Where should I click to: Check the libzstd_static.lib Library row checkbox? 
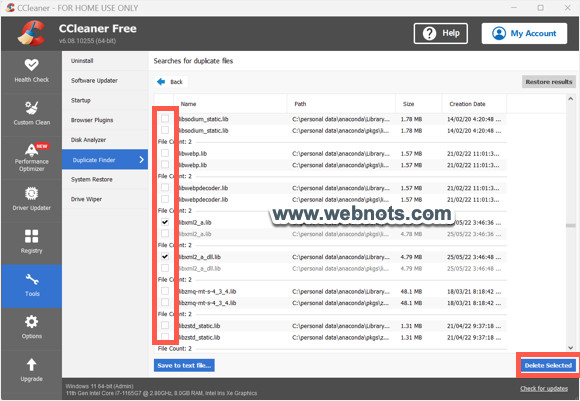click(x=165, y=326)
